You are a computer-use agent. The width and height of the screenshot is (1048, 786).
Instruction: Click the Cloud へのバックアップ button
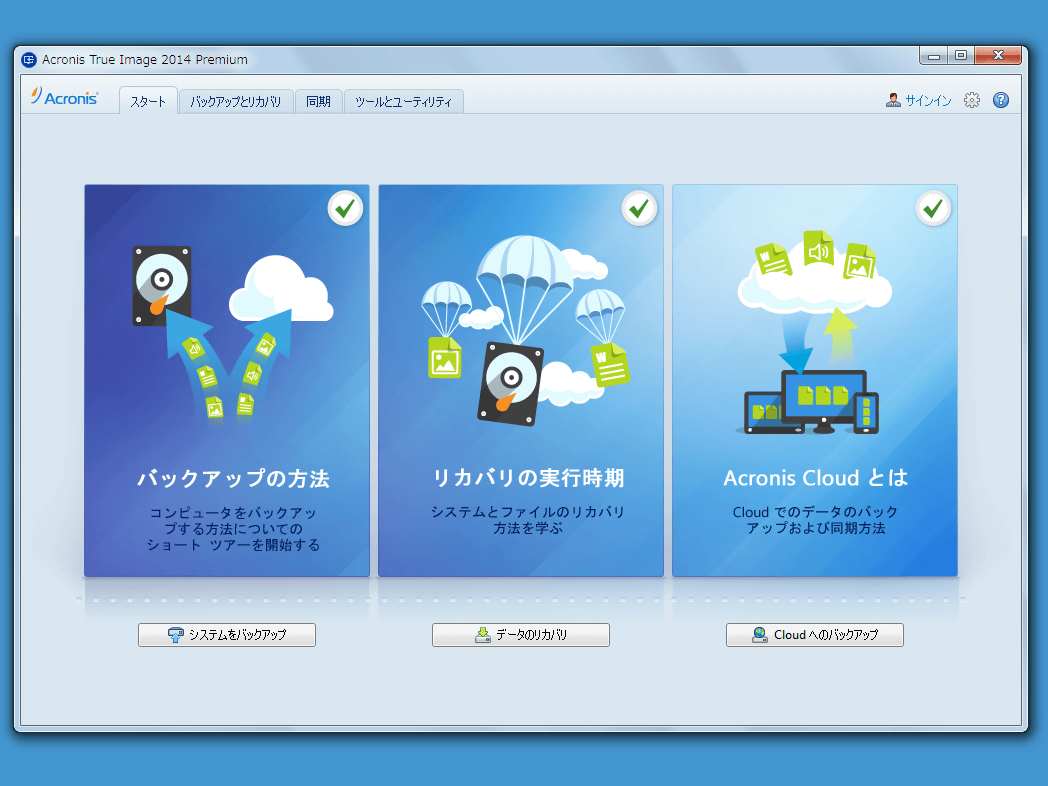pos(815,635)
